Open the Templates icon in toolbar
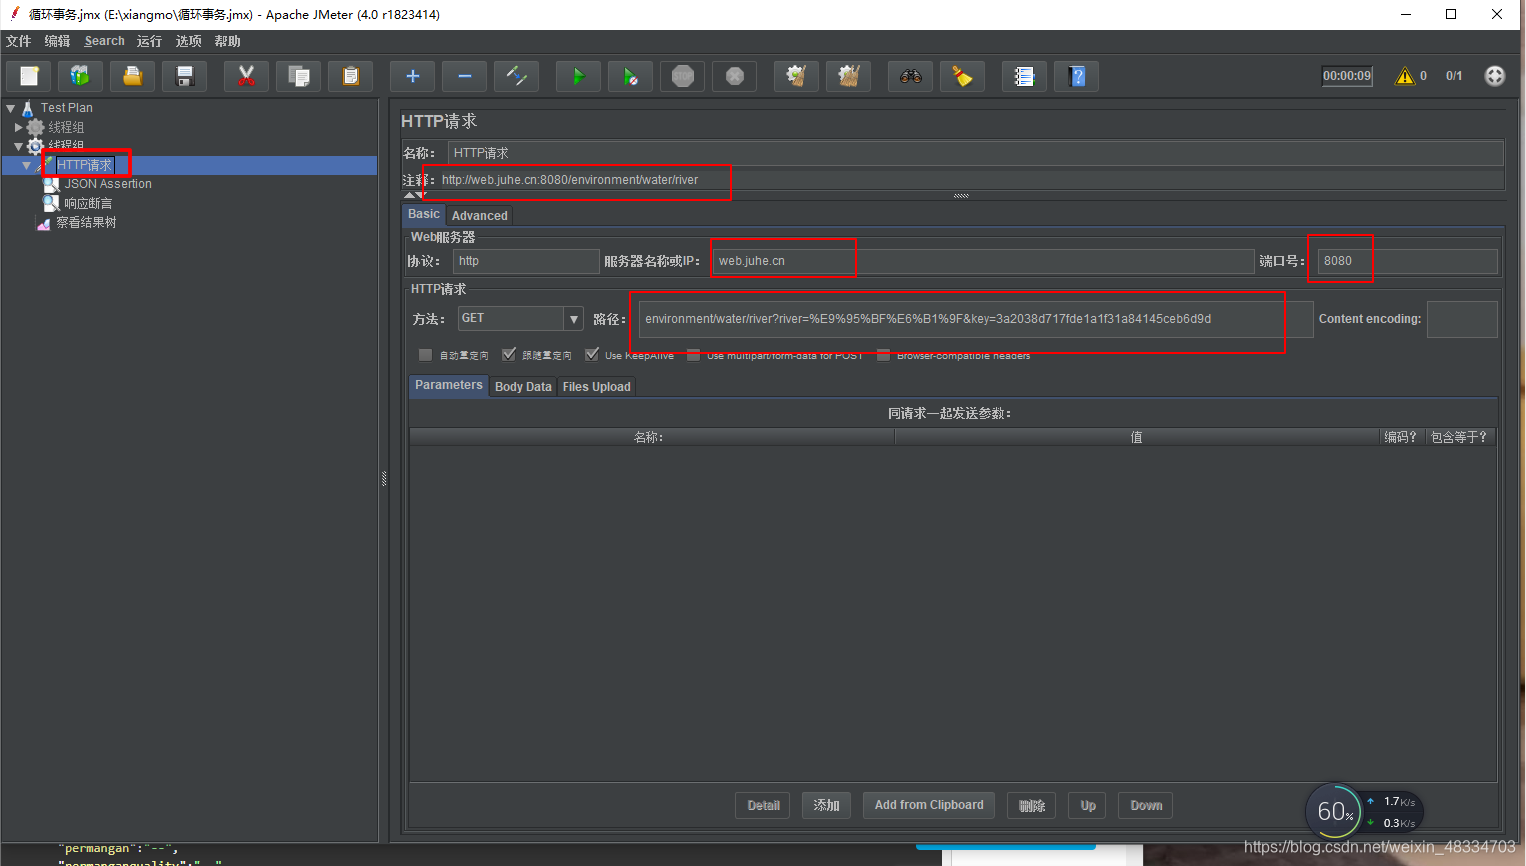 (x=81, y=76)
